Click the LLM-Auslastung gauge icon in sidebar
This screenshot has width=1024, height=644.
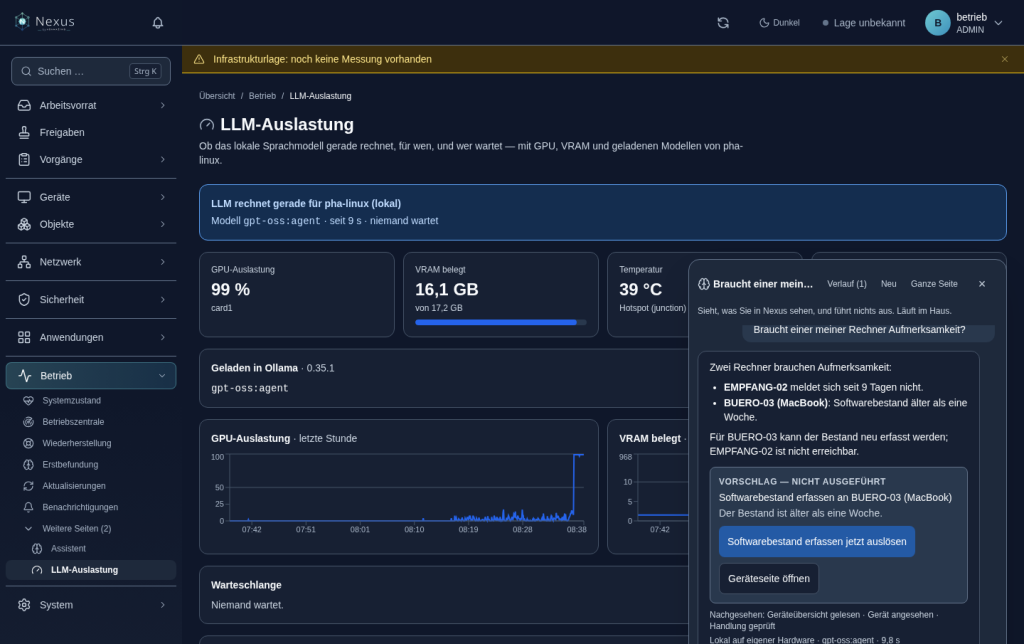[x=37, y=570]
